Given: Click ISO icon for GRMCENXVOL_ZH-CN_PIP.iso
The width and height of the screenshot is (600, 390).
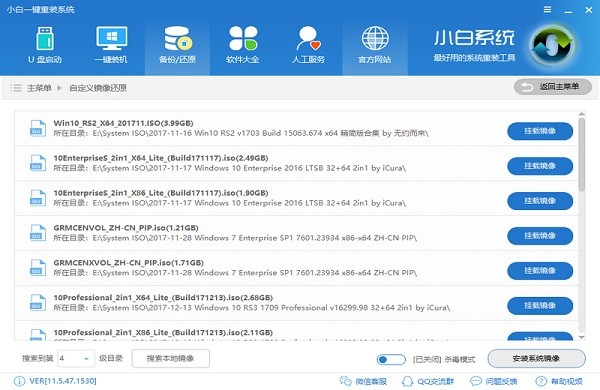Looking at the screenshot, I should 38,268.
